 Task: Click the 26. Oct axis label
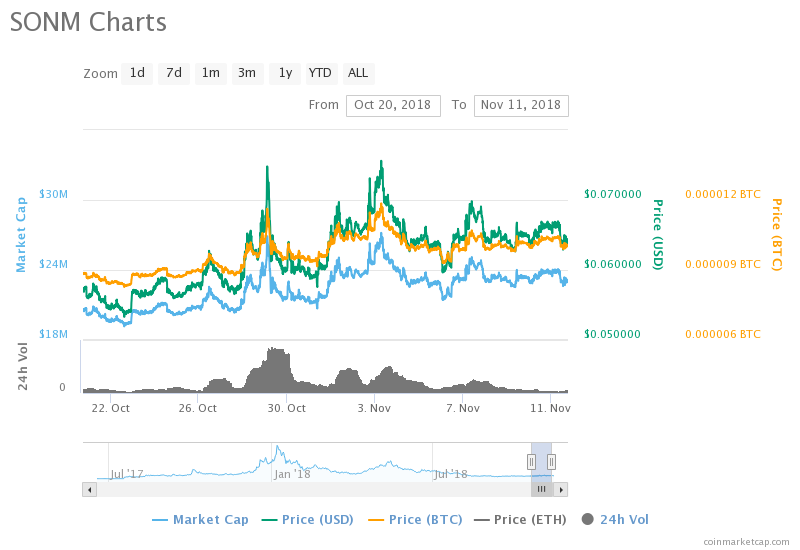197,408
